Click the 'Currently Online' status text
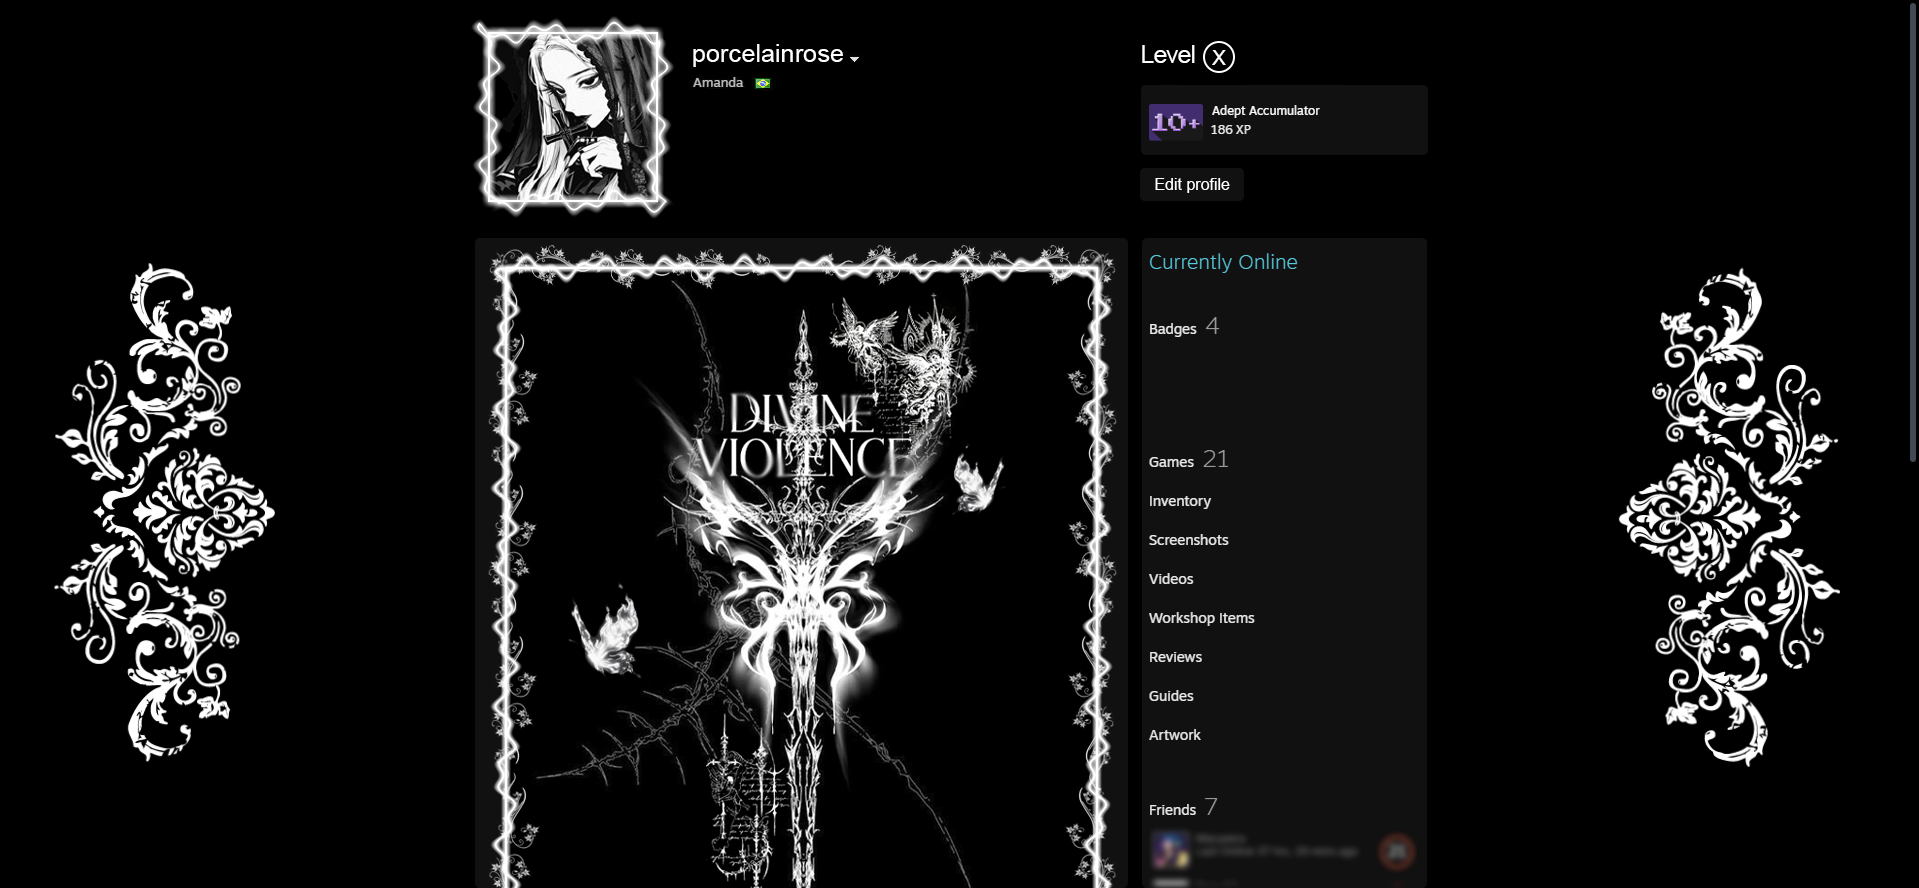 pyautogui.click(x=1223, y=262)
